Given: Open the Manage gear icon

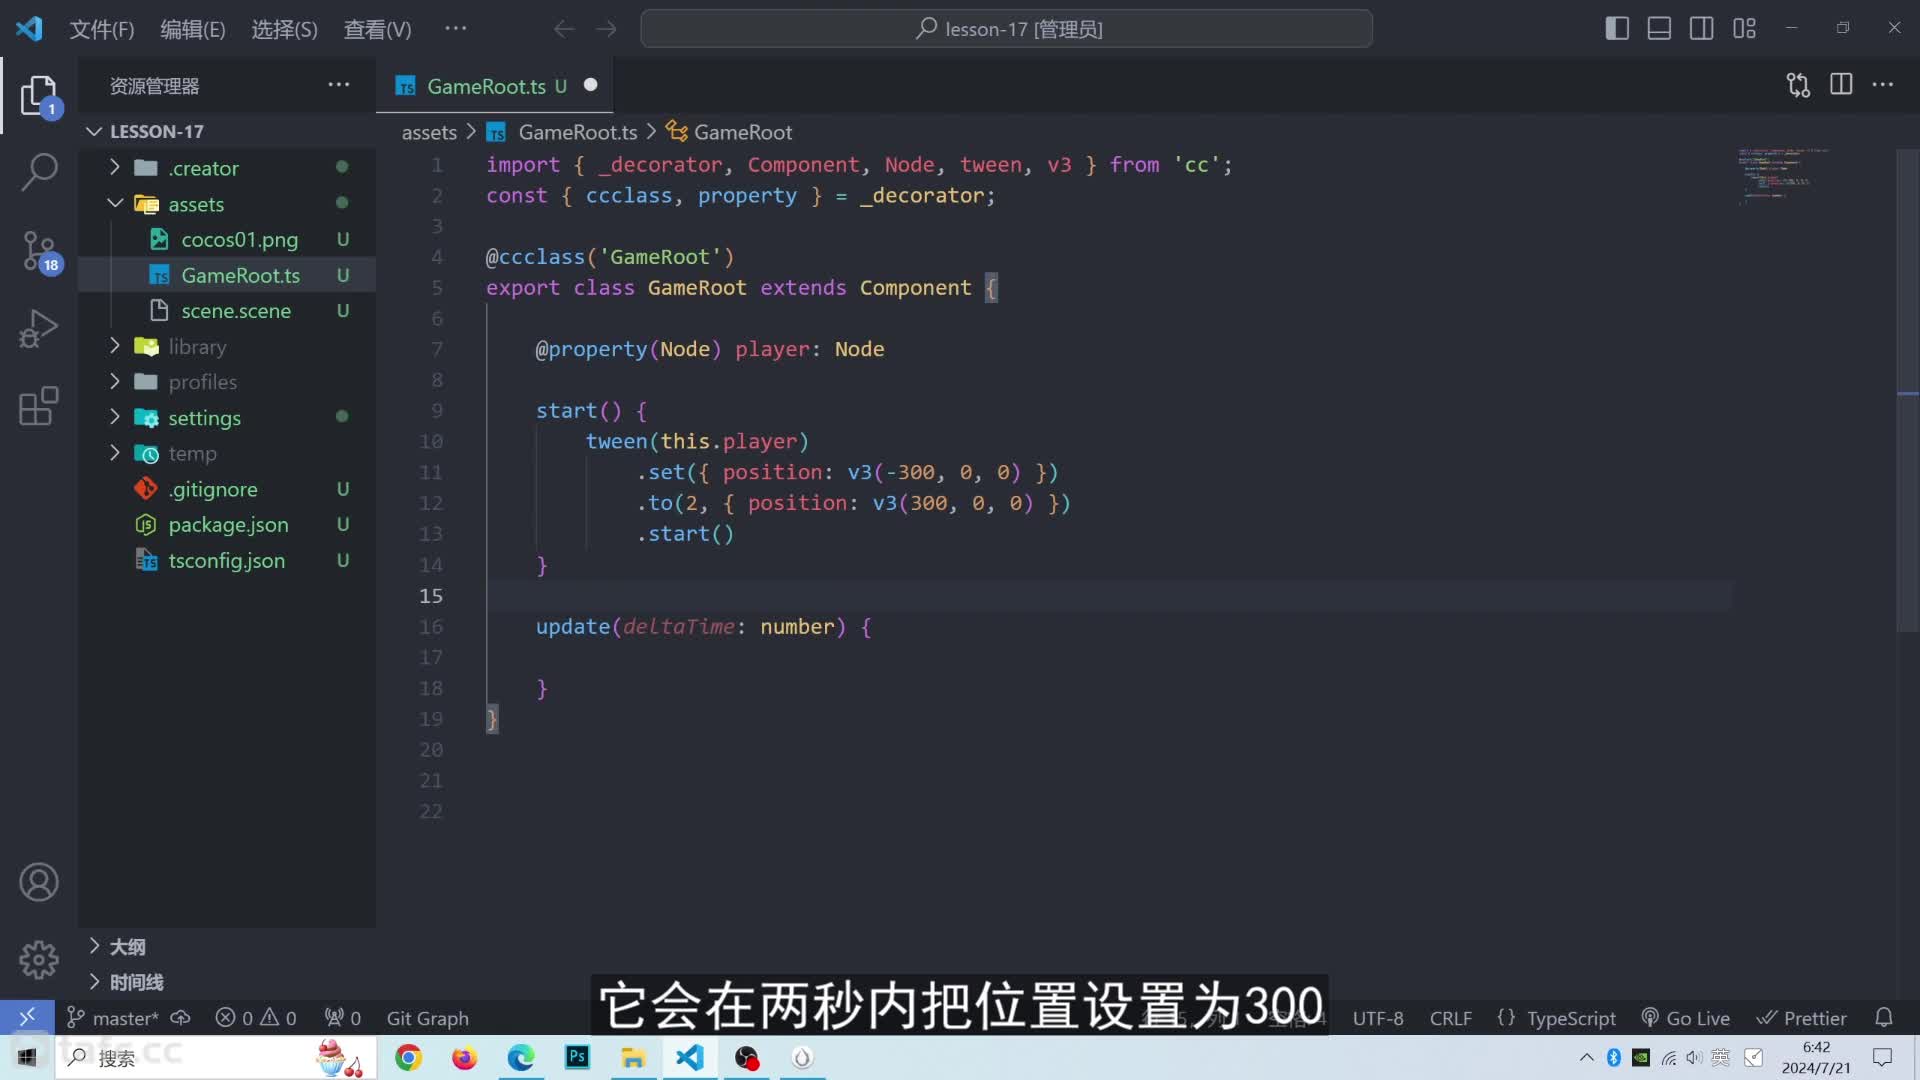Looking at the screenshot, I should click(39, 960).
